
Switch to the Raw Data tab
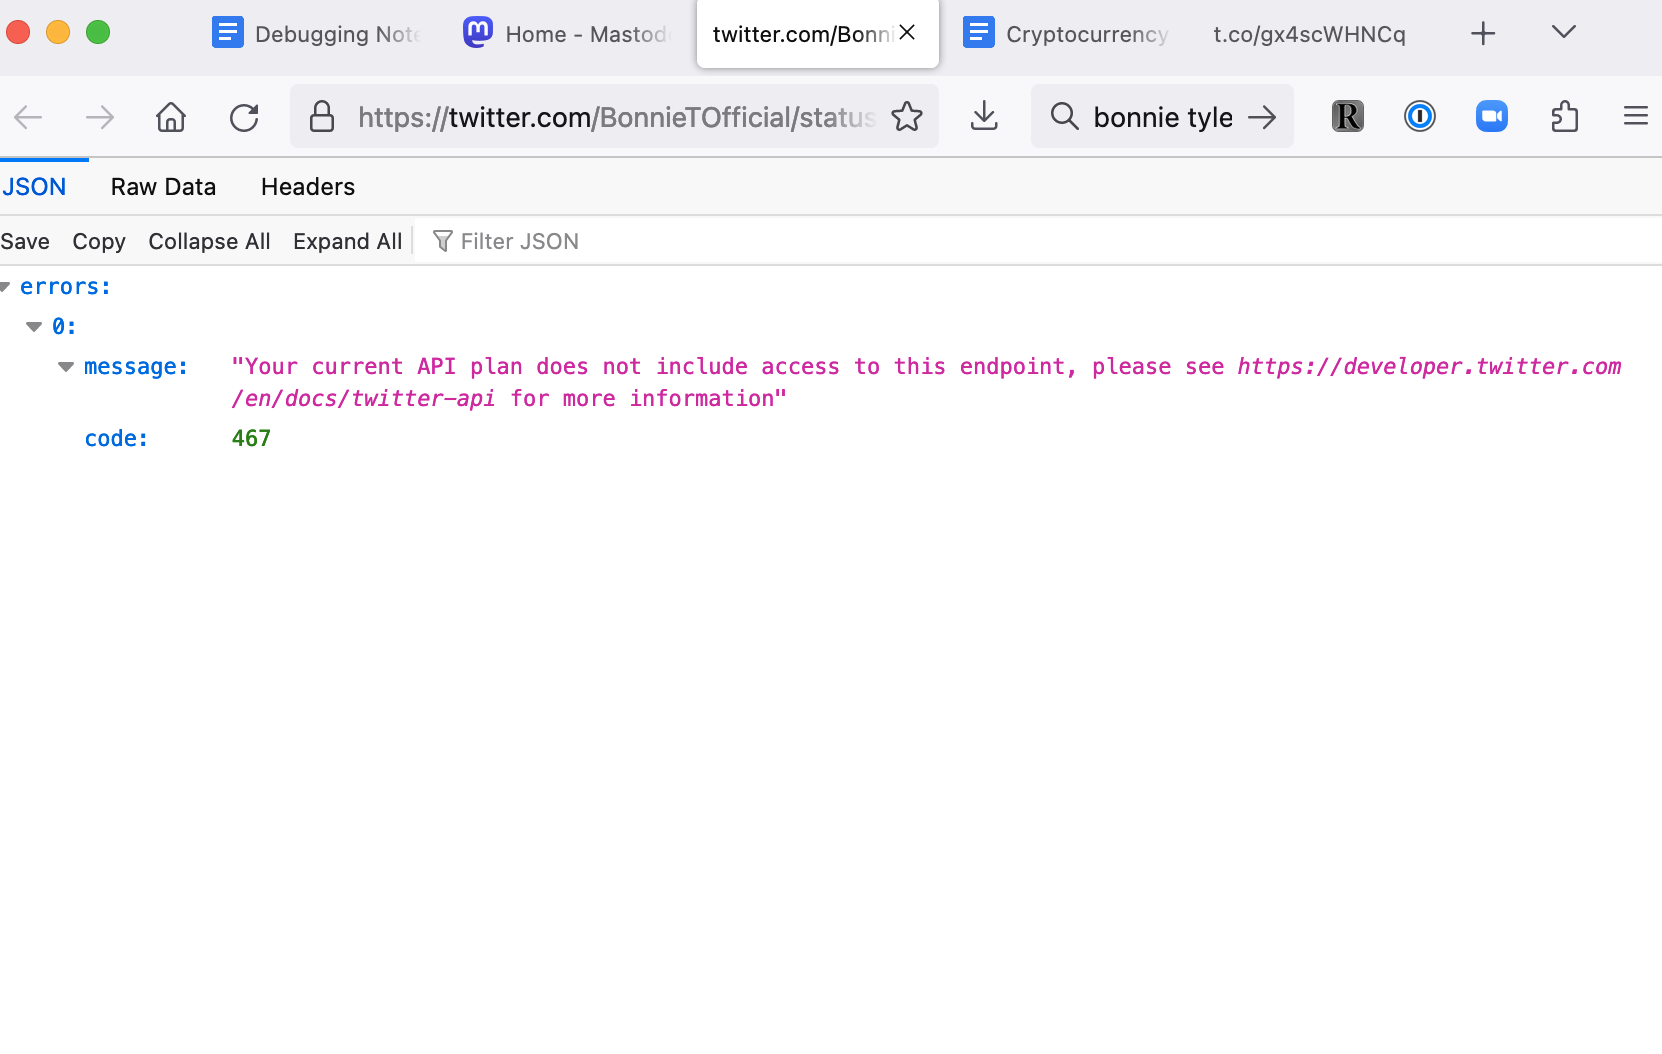(163, 187)
